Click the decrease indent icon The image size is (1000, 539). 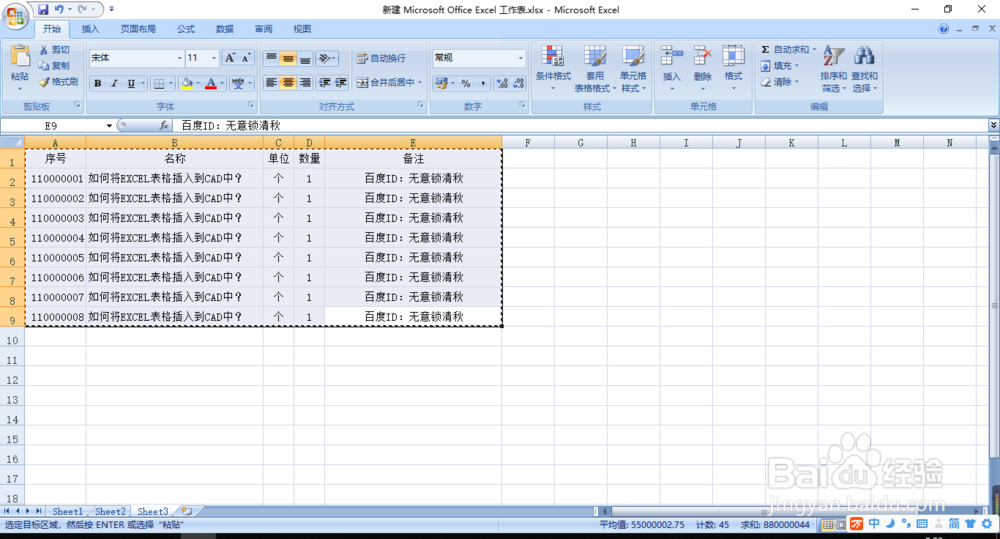point(325,83)
